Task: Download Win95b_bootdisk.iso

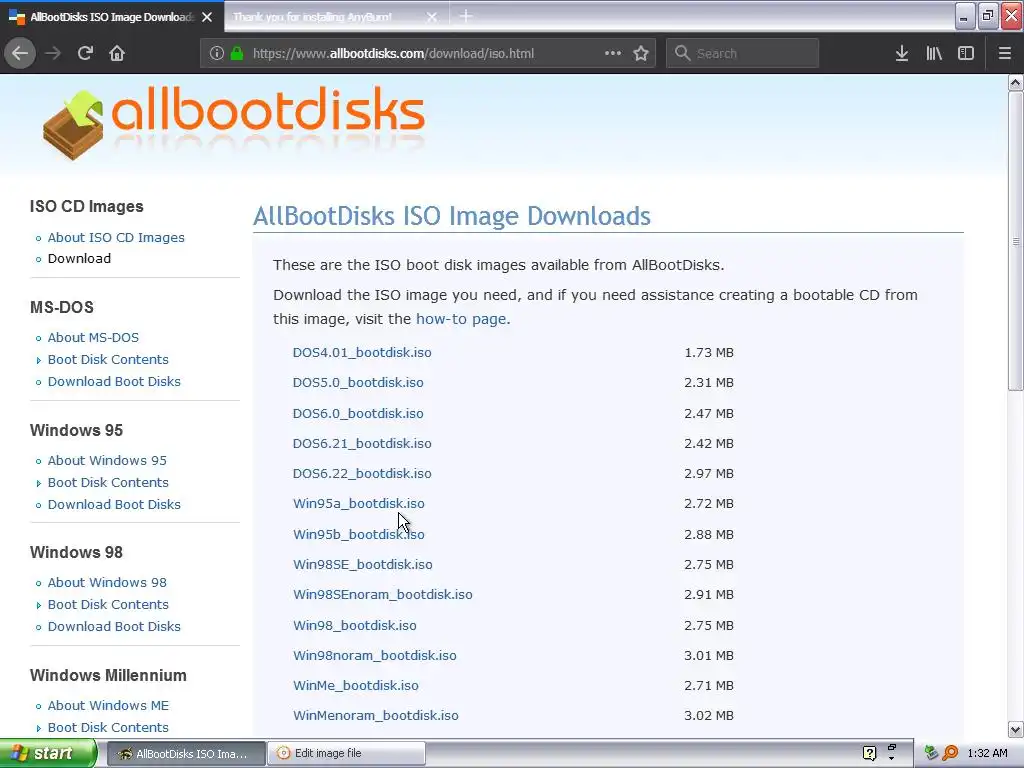Action: [x=359, y=534]
